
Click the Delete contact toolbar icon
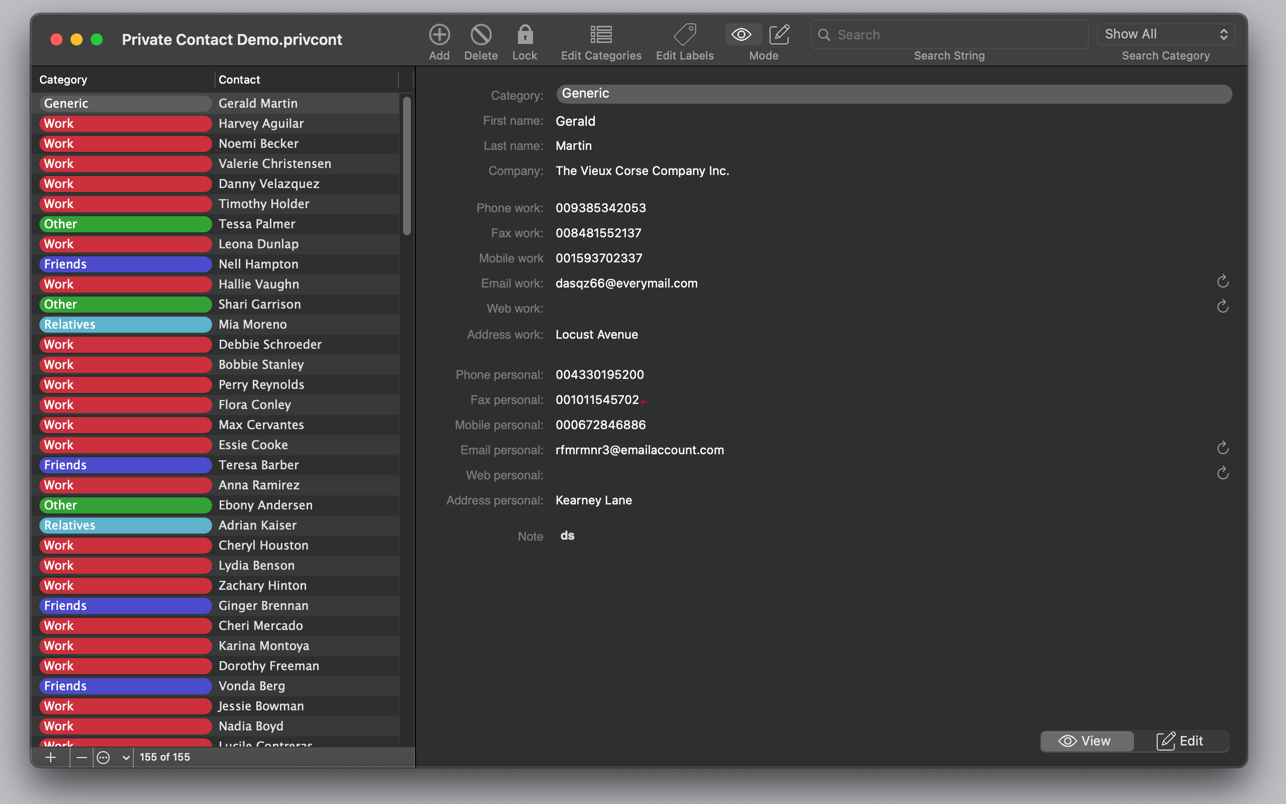point(481,35)
